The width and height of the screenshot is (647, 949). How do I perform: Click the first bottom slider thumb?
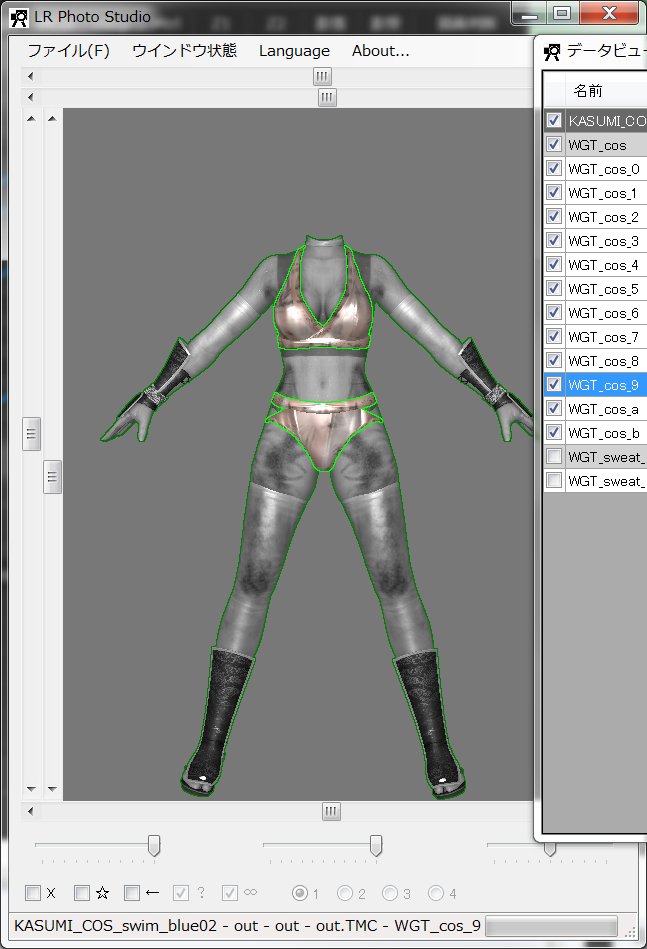point(154,846)
